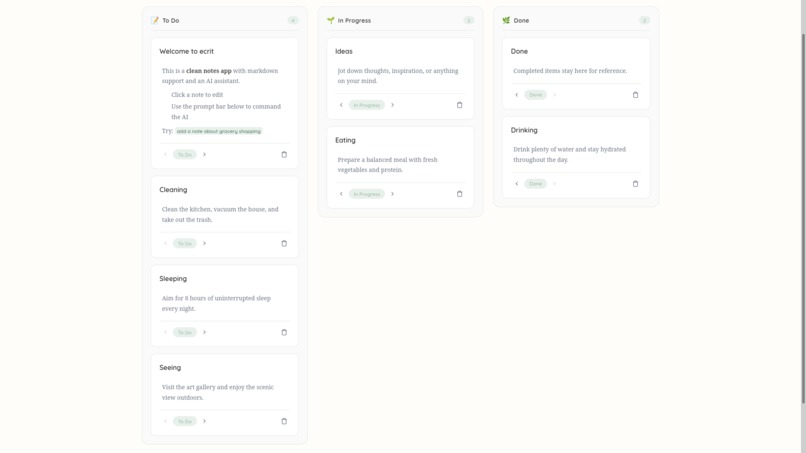Move Welcome to ecrit note forward
This screenshot has width=806, height=453.
tap(204, 155)
